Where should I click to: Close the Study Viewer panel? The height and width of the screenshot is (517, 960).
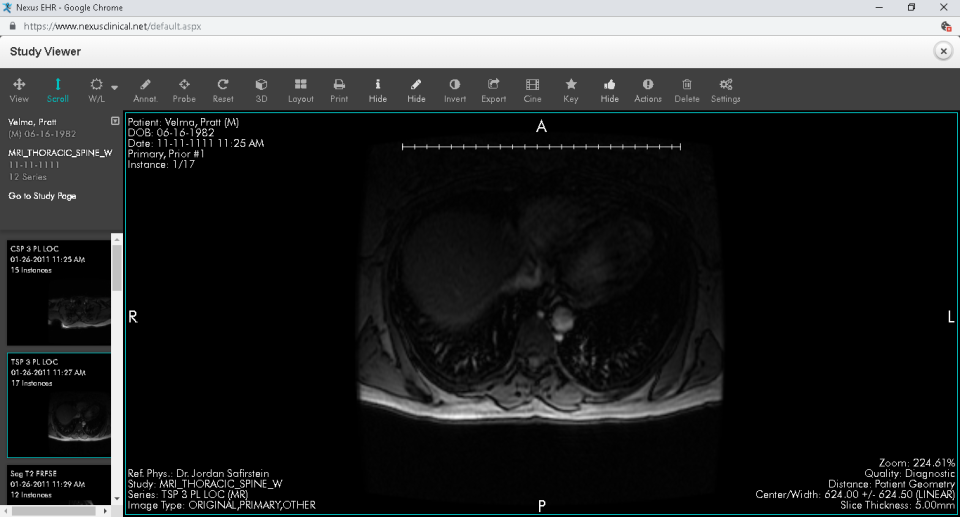[943, 51]
